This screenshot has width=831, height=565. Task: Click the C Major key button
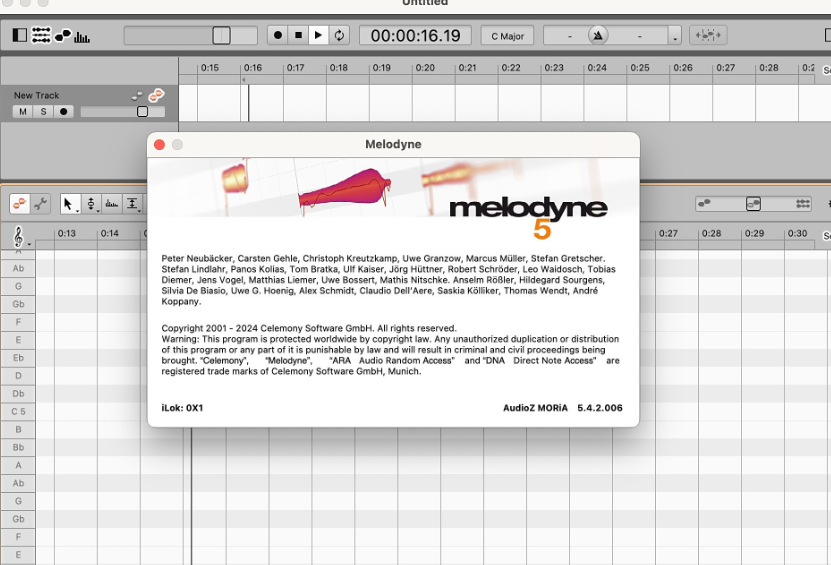point(507,36)
